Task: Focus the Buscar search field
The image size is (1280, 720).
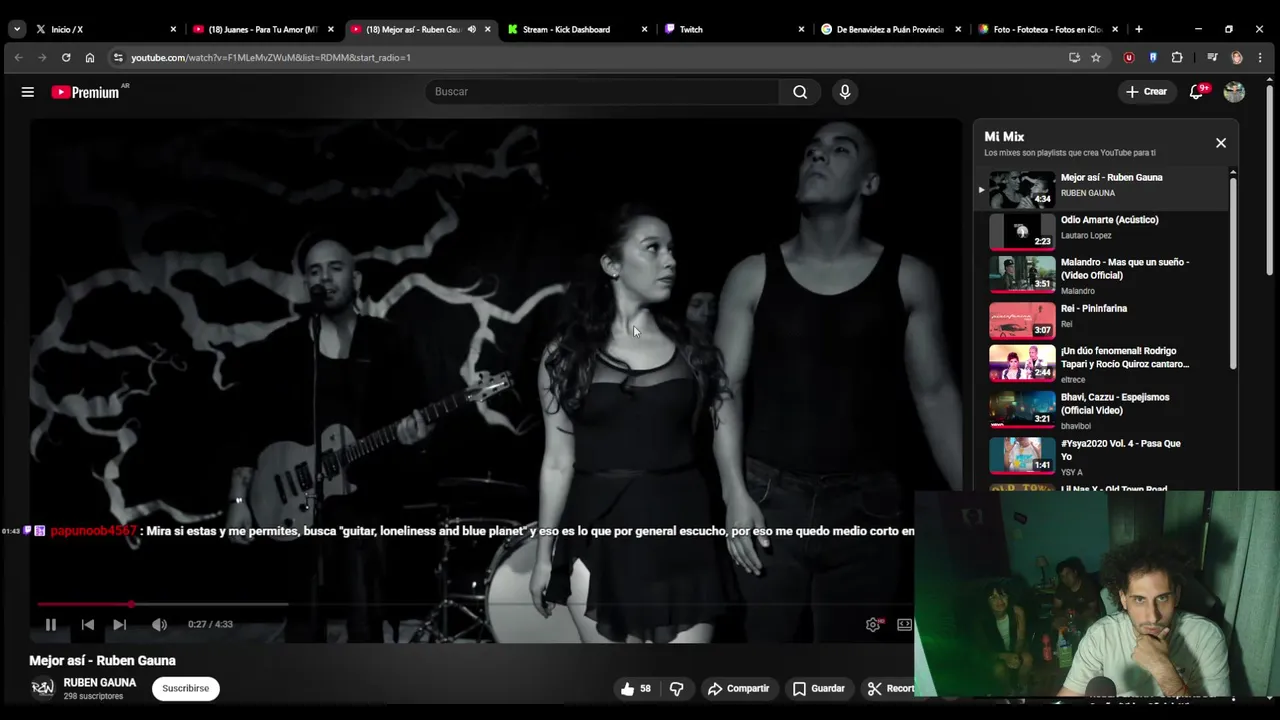Action: pos(602,92)
